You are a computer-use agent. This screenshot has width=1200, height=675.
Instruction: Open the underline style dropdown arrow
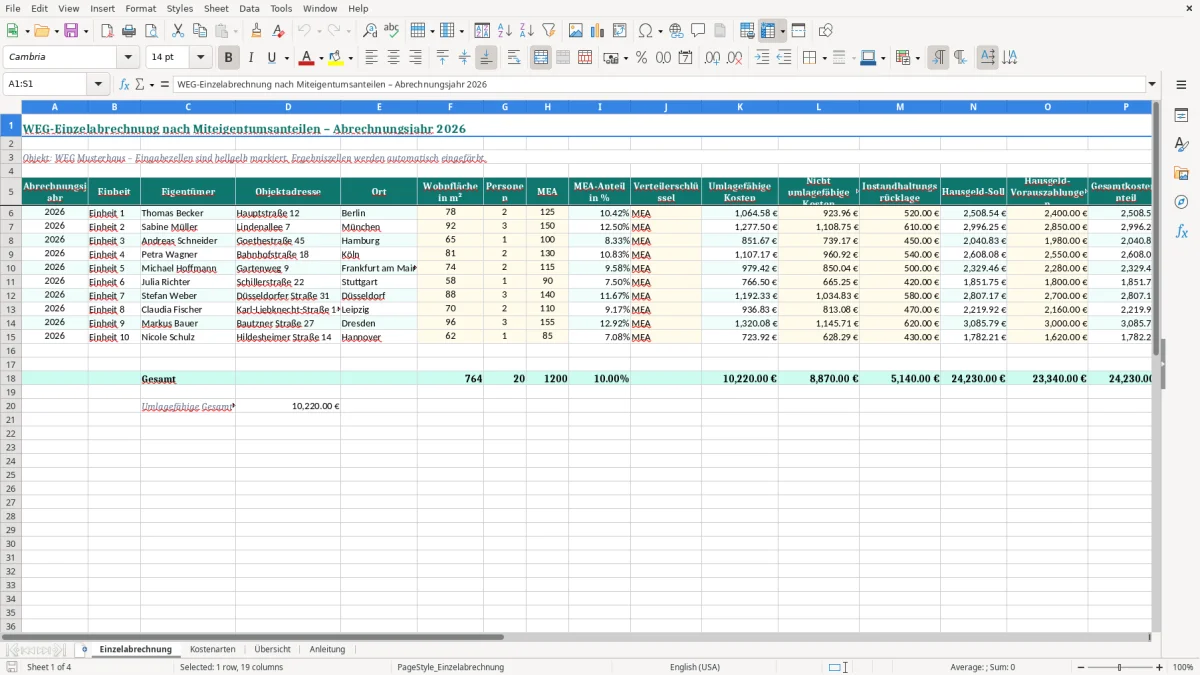click(x=286, y=58)
